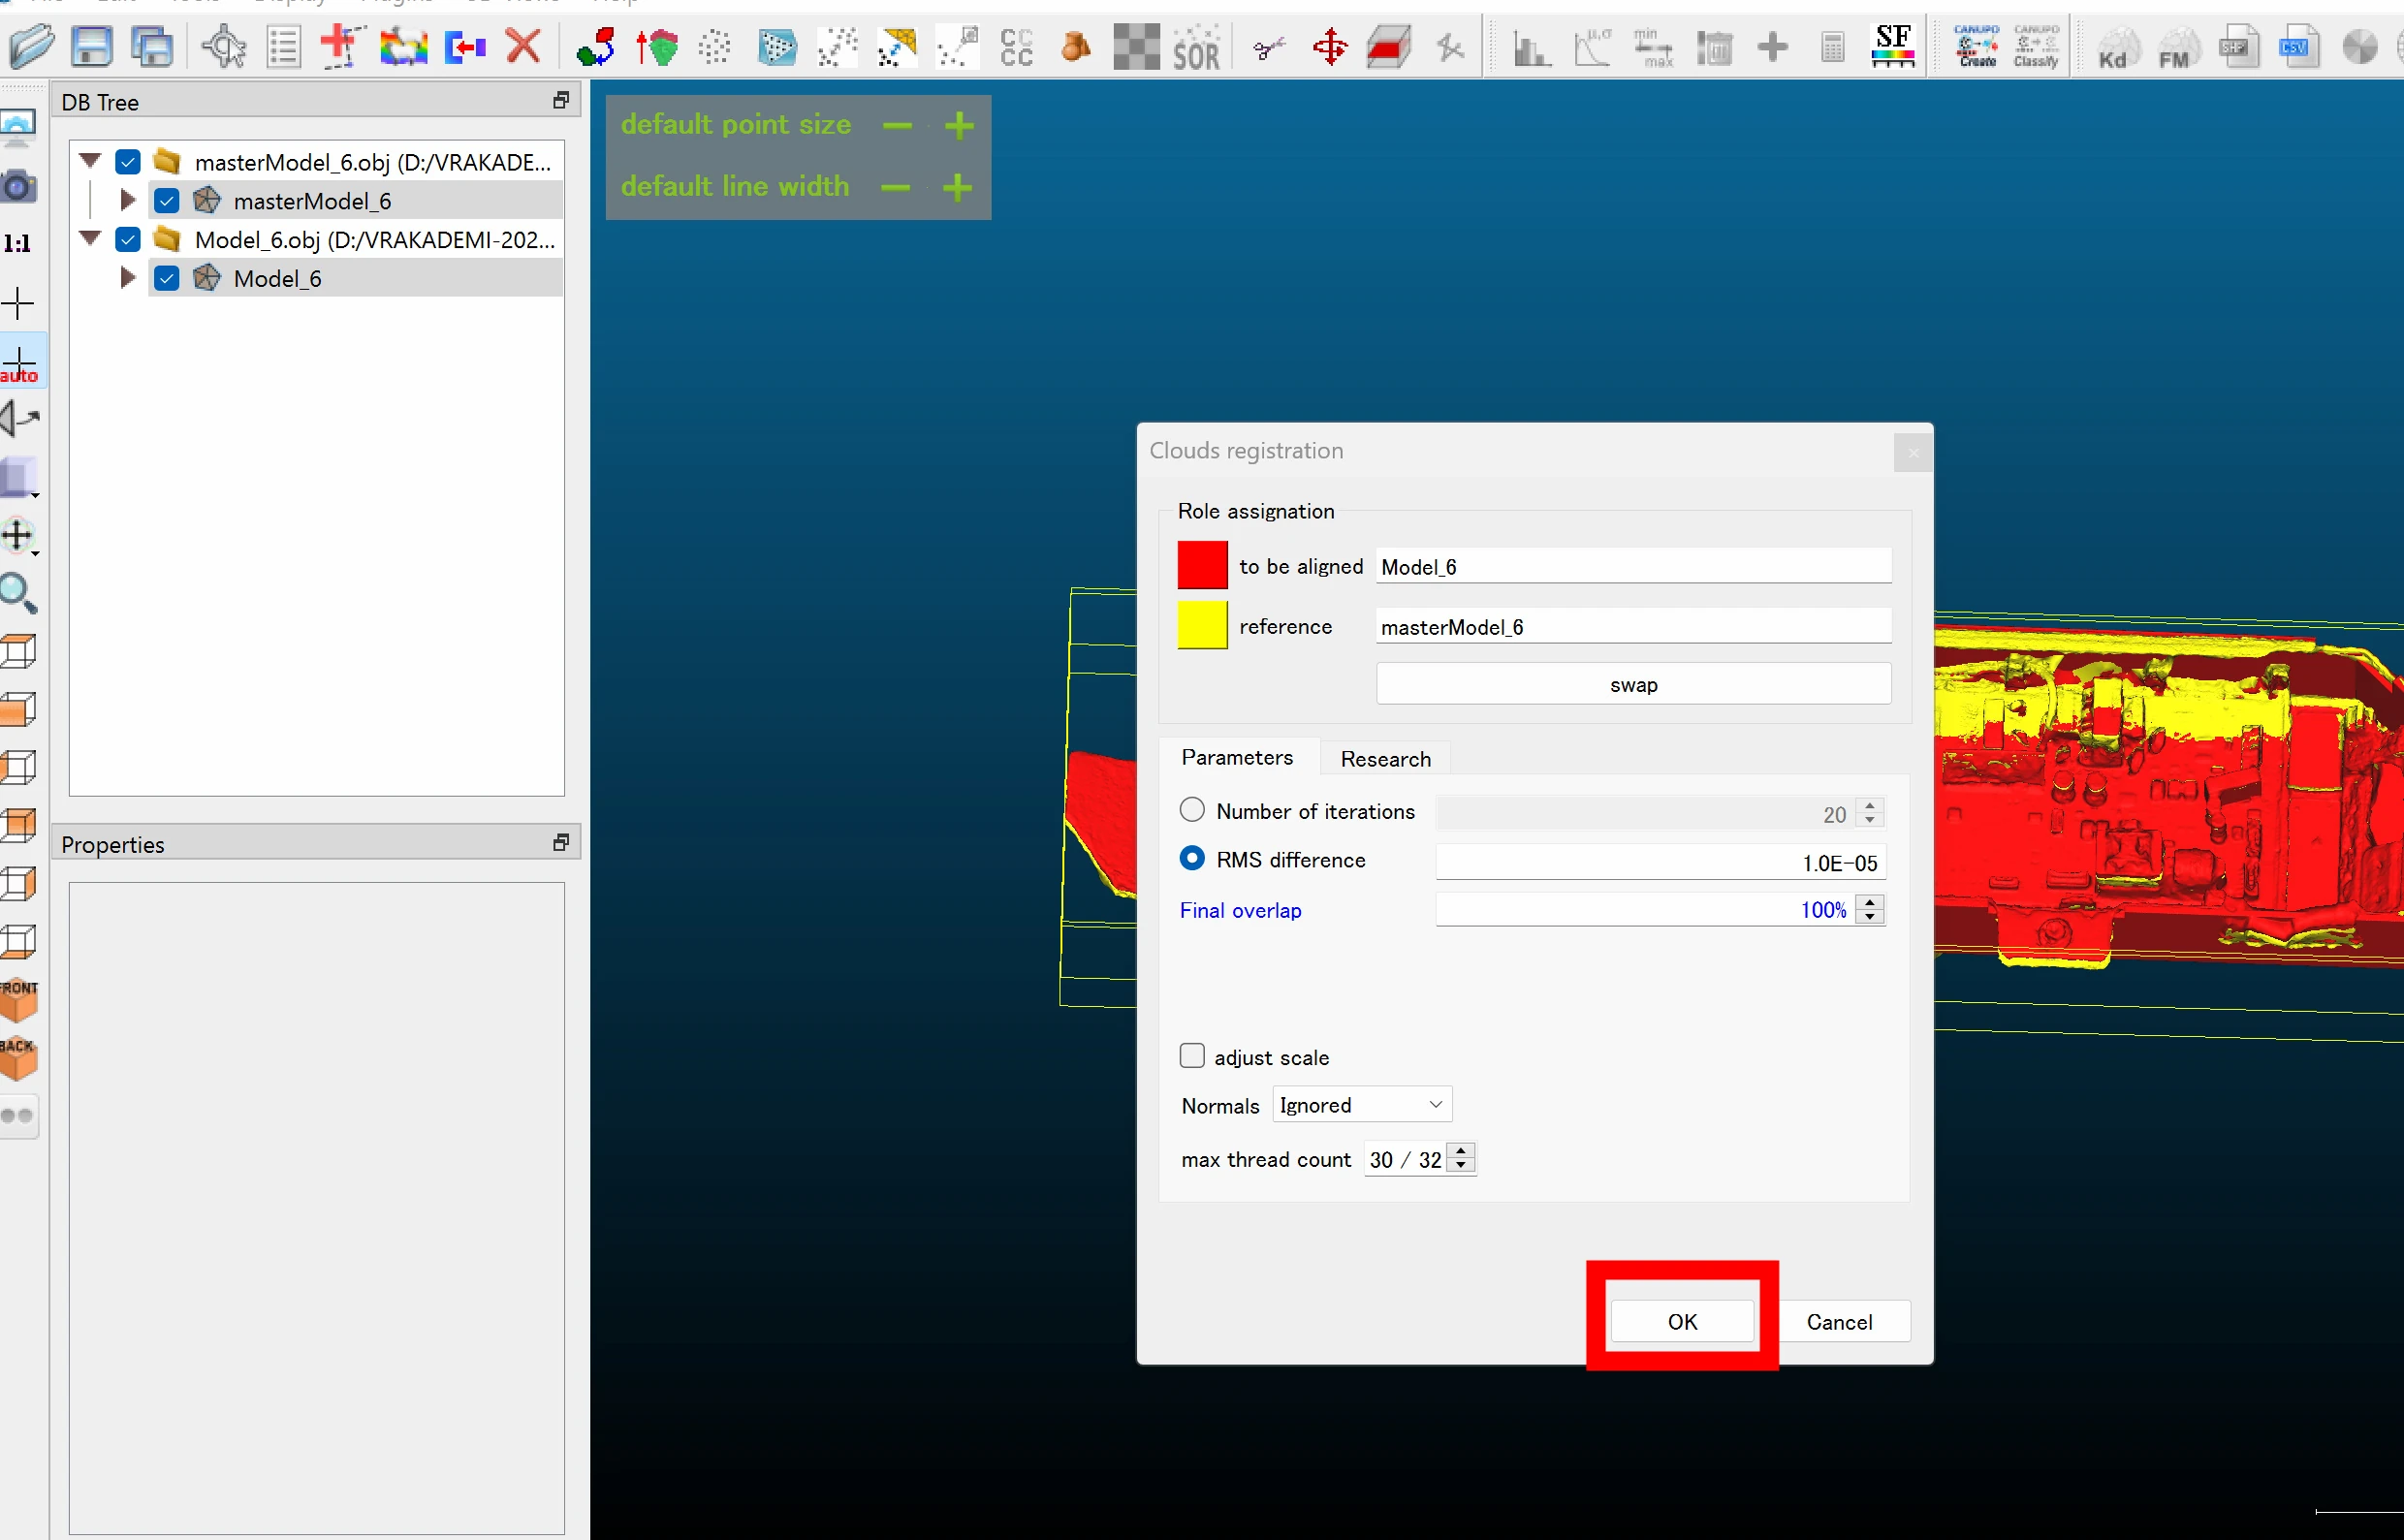Open the SF scalar field icon
2404x1540 pixels.
pos(1892,46)
